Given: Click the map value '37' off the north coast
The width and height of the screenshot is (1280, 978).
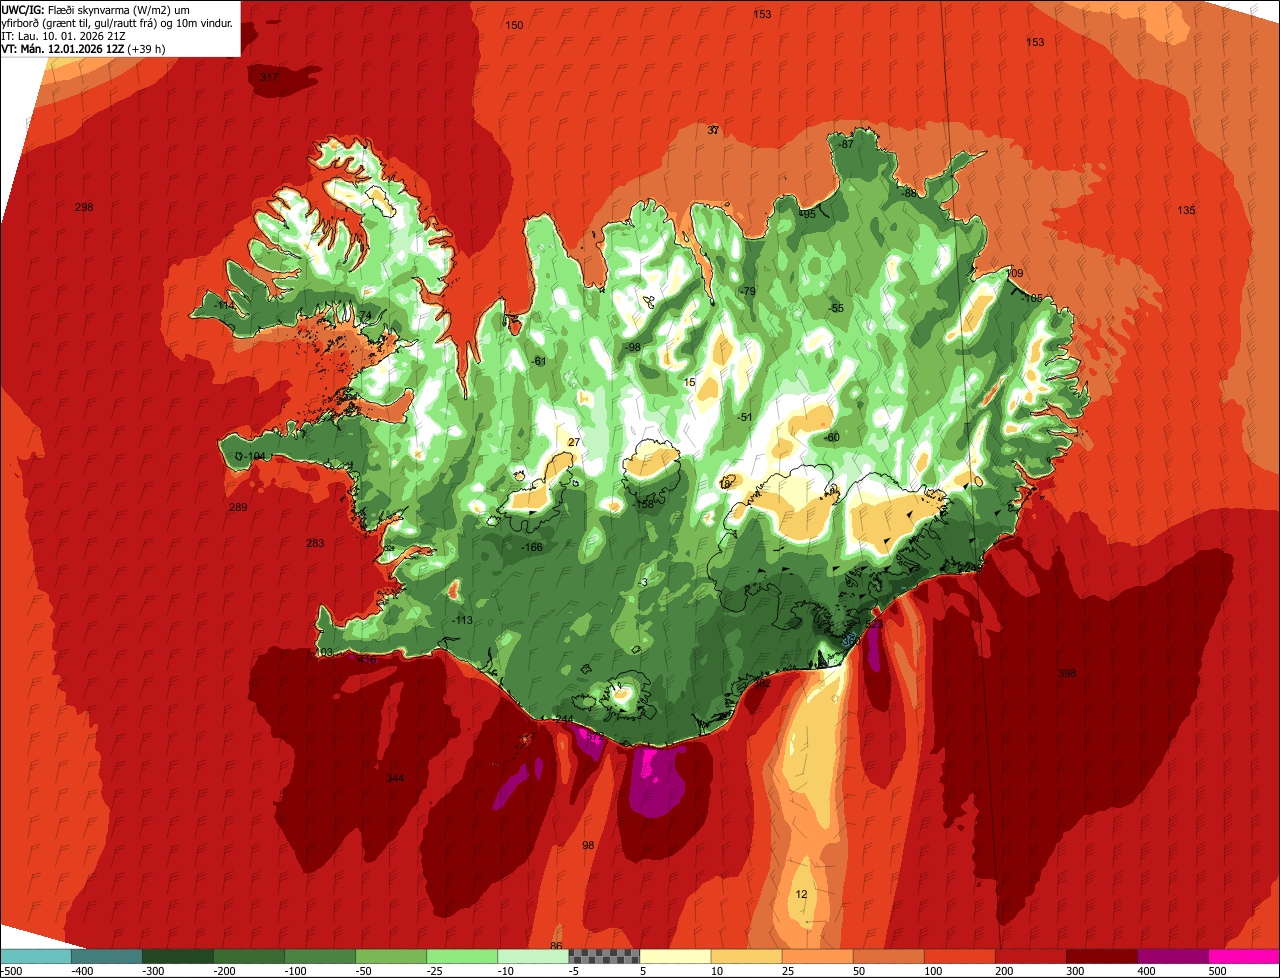Looking at the screenshot, I should coord(713,130).
